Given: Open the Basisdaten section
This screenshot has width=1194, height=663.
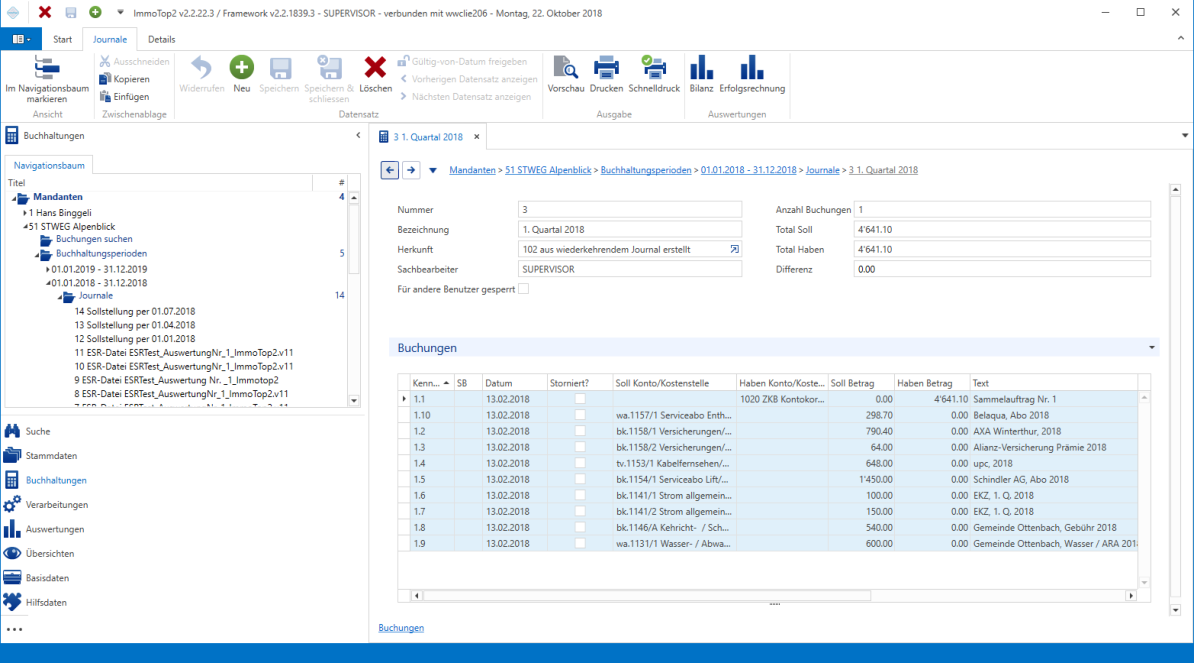Looking at the screenshot, I should tap(12, 578).
